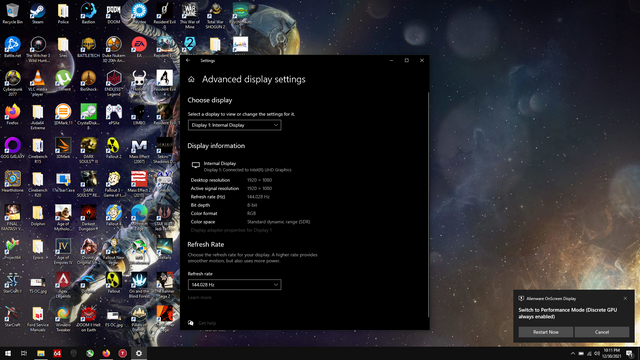Select the Hearthstone desktop icon
Viewport: 640px width, 360px height.
tap(12, 182)
